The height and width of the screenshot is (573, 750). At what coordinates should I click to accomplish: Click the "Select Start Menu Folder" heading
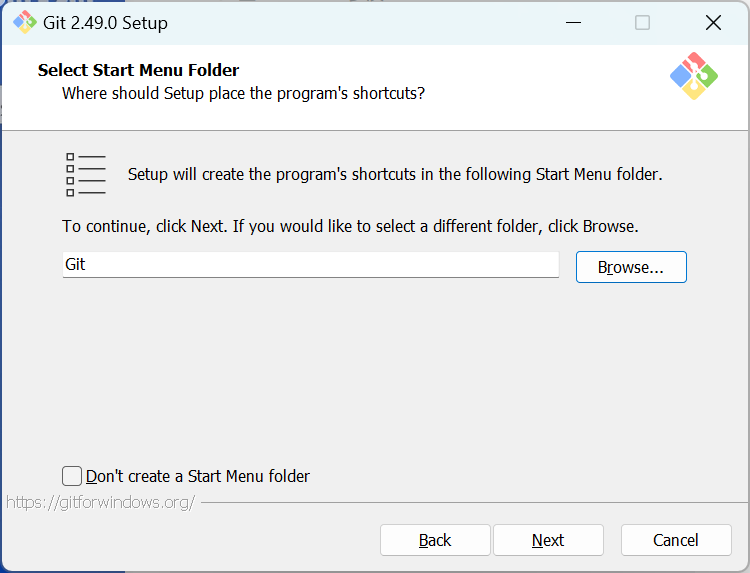pyautogui.click(x=138, y=70)
